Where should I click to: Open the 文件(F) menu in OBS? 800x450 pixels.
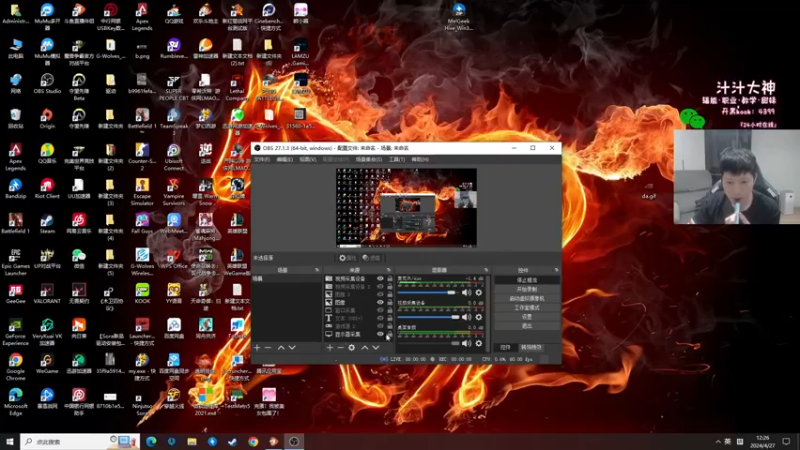click(x=262, y=159)
